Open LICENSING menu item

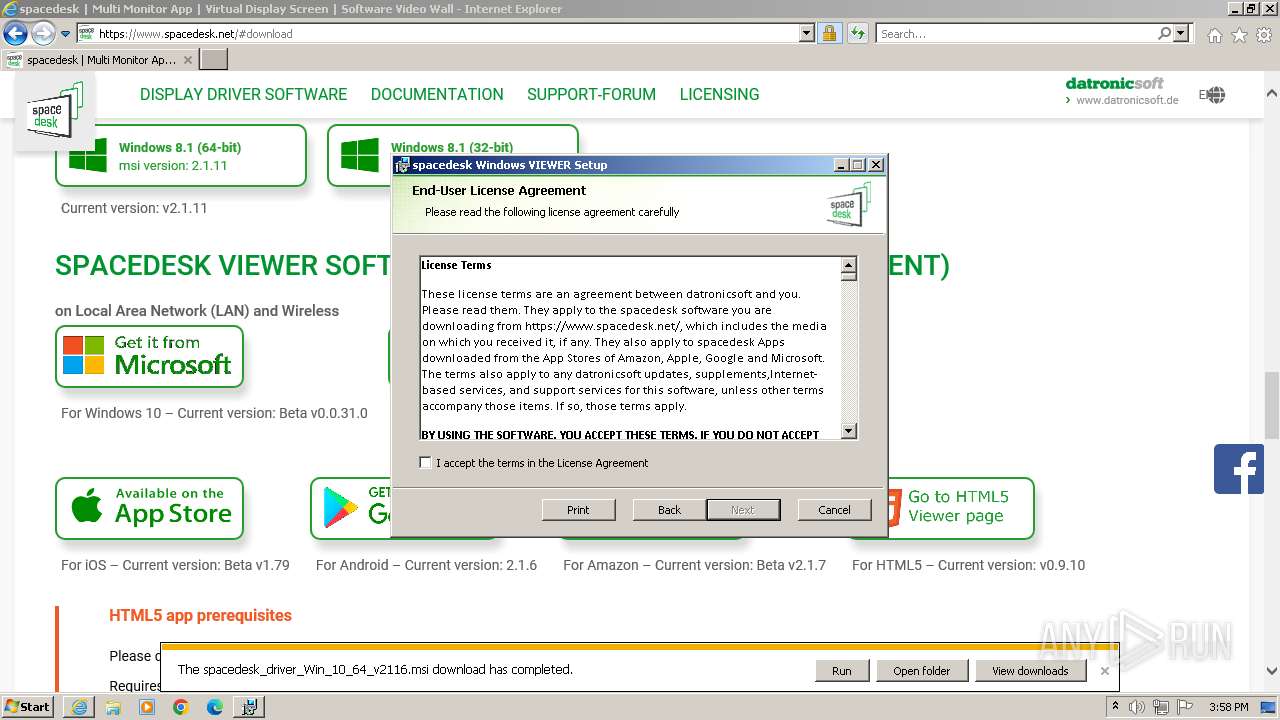point(720,94)
